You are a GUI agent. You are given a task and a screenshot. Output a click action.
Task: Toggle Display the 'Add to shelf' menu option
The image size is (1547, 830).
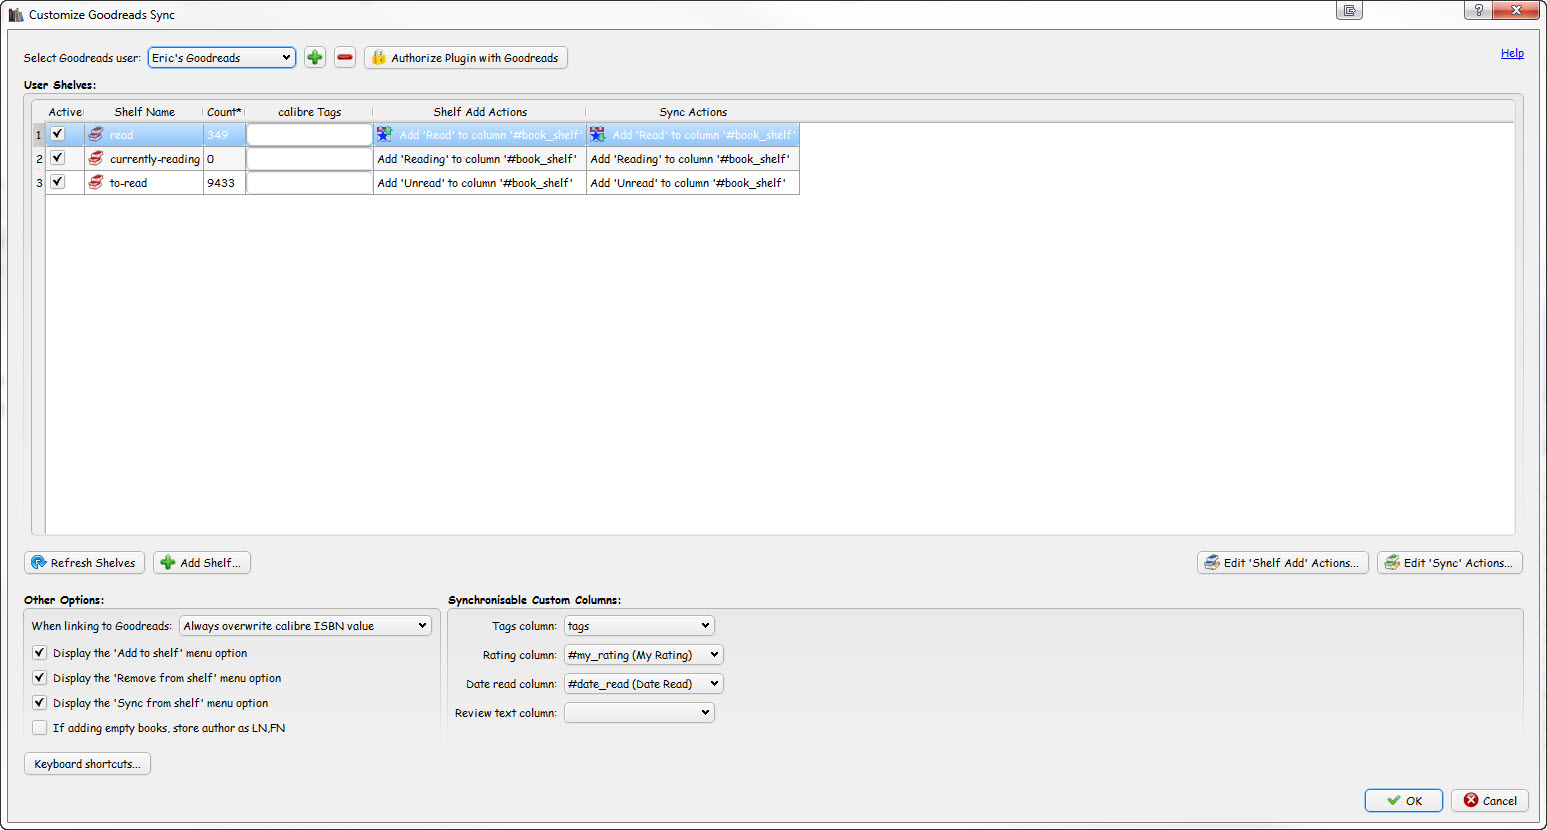click(40, 653)
